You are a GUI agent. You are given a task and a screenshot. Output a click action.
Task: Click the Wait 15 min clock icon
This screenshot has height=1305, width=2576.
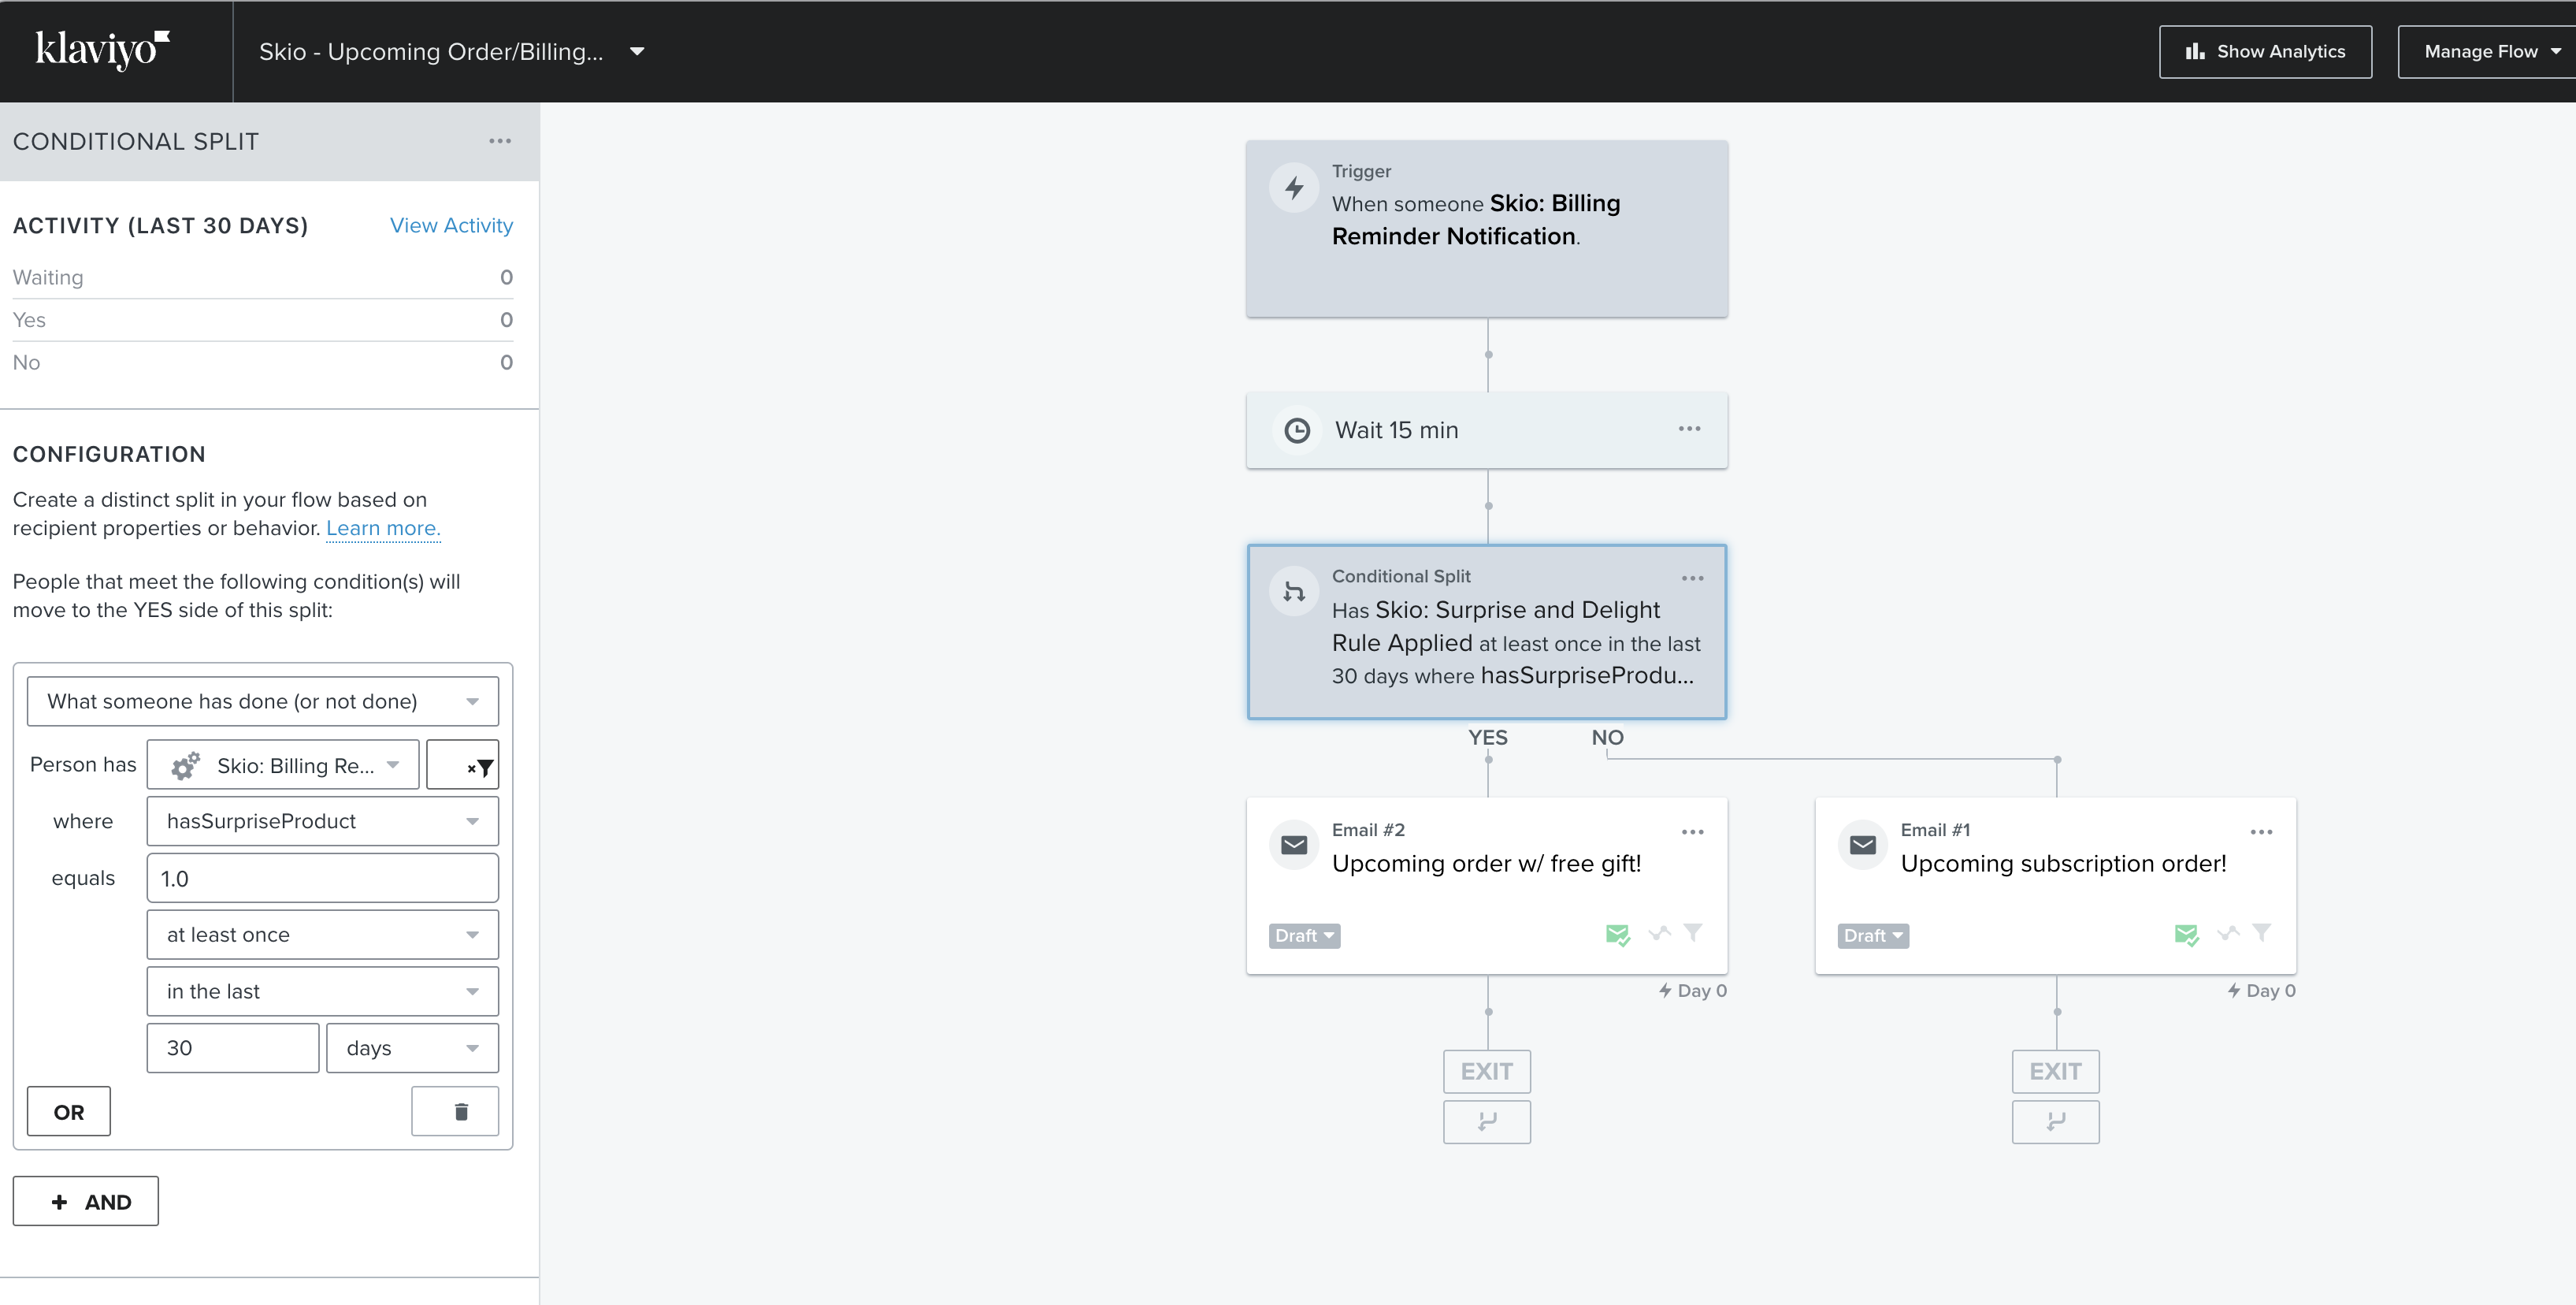click(1297, 430)
